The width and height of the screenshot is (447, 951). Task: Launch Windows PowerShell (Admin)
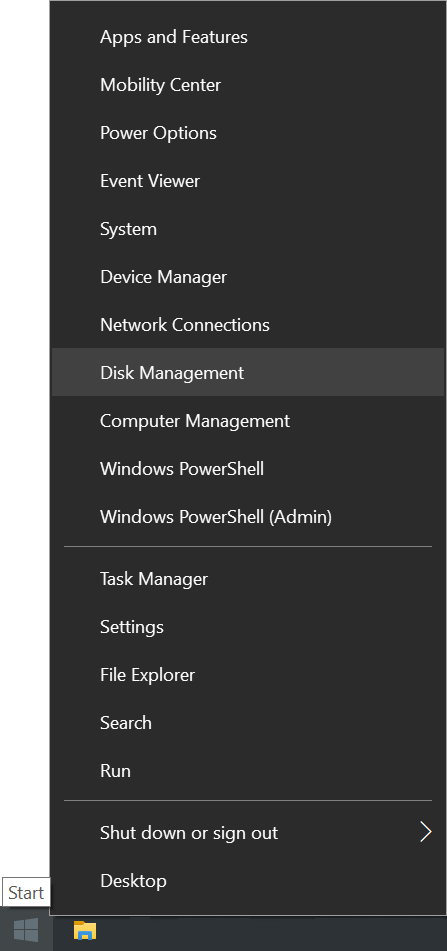[x=248, y=517]
